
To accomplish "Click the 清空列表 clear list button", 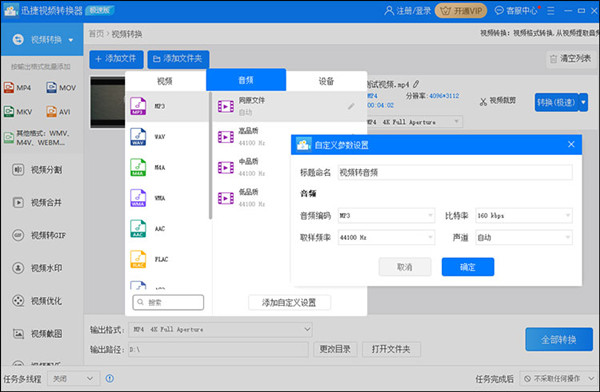I will pyautogui.click(x=571, y=59).
